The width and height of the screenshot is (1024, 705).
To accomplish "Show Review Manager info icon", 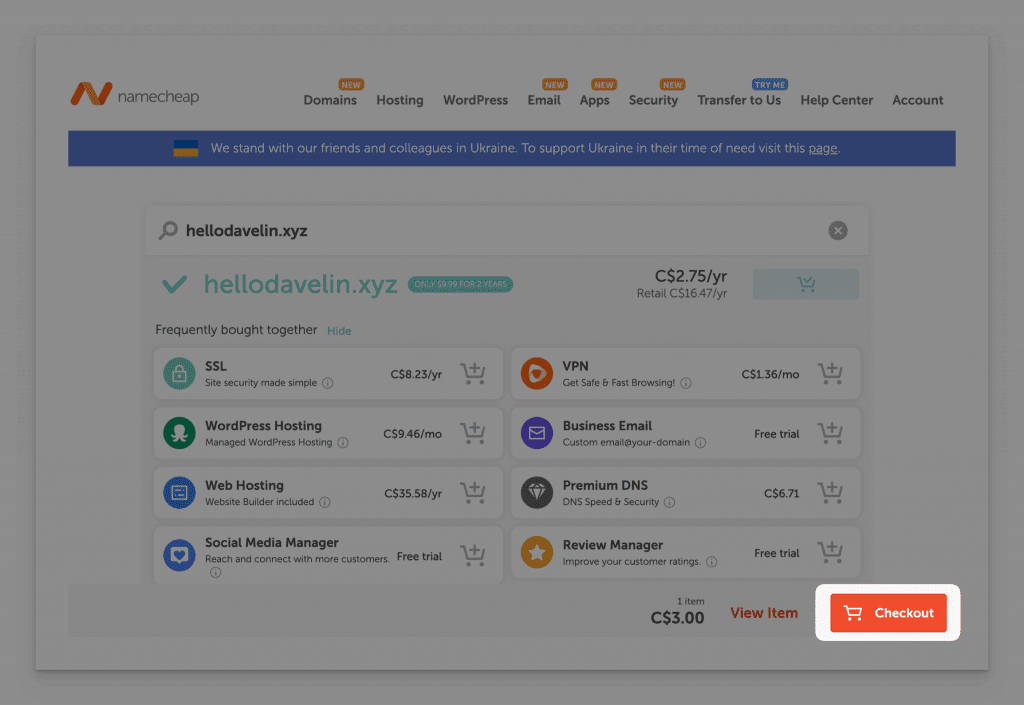I will click(712, 562).
